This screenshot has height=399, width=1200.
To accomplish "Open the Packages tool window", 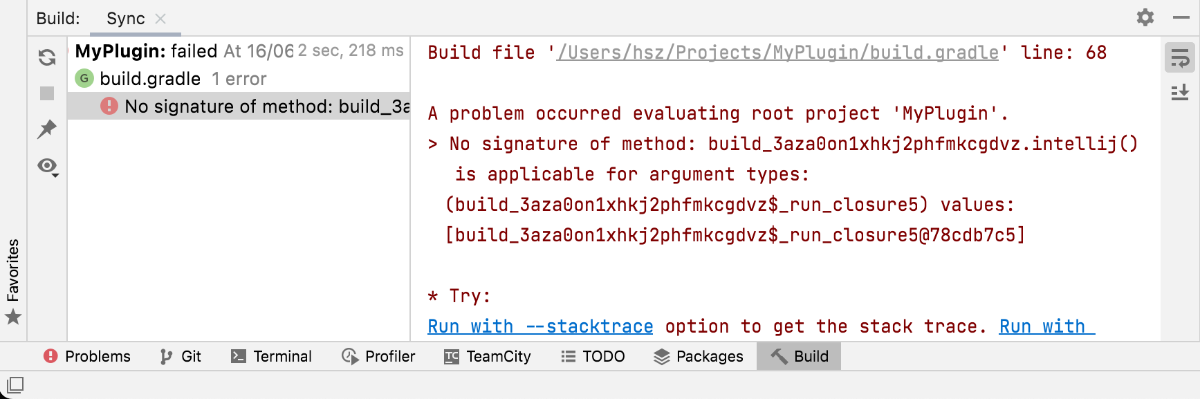I will (698, 356).
